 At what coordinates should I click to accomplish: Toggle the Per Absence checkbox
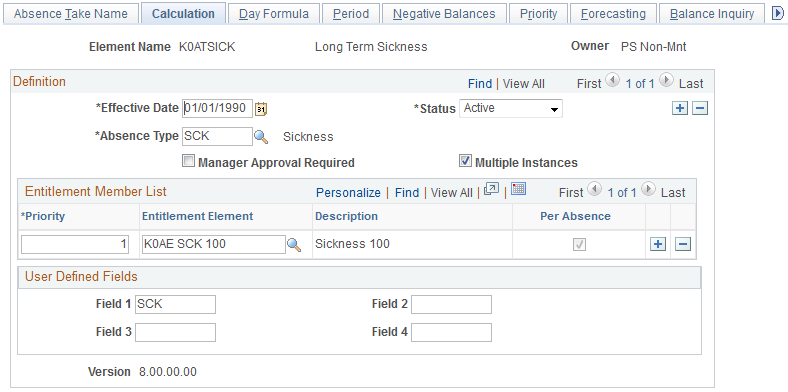click(580, 245)
